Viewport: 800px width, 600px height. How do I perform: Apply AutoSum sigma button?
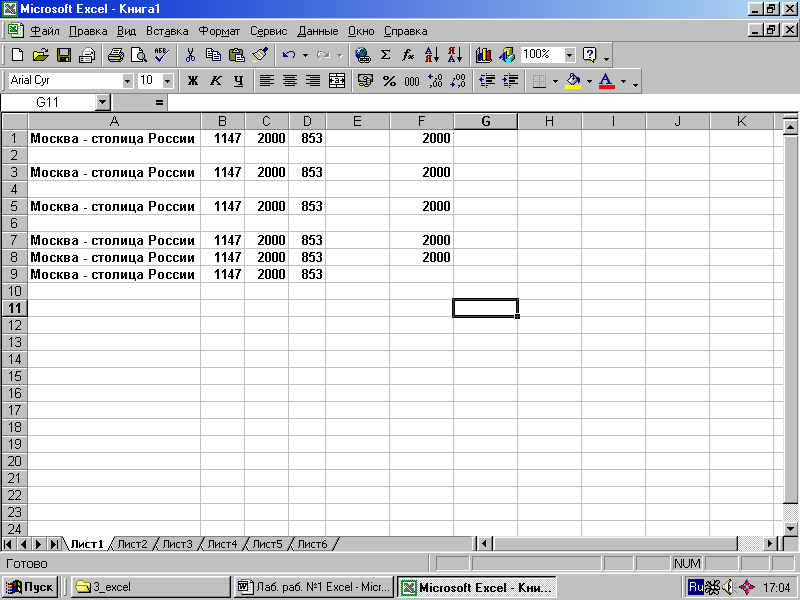pyautogui.click(x=386, y=55)
